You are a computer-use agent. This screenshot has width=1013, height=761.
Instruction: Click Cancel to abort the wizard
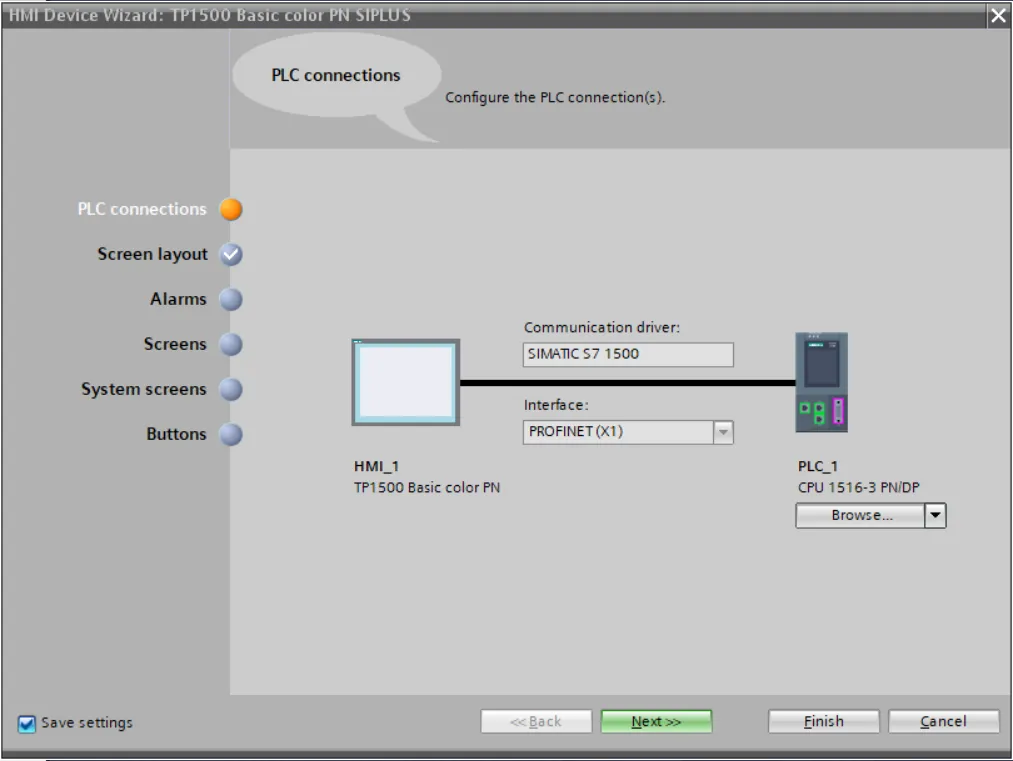tap(942, 721)
